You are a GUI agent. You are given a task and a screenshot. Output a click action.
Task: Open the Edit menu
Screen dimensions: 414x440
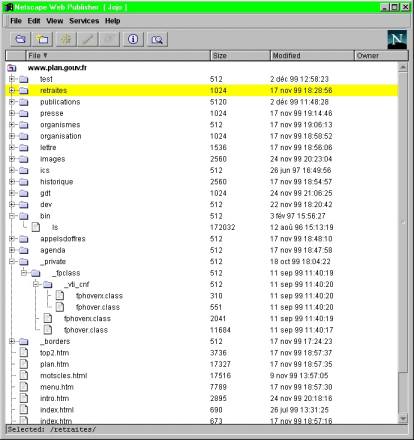tap(34, 21)
